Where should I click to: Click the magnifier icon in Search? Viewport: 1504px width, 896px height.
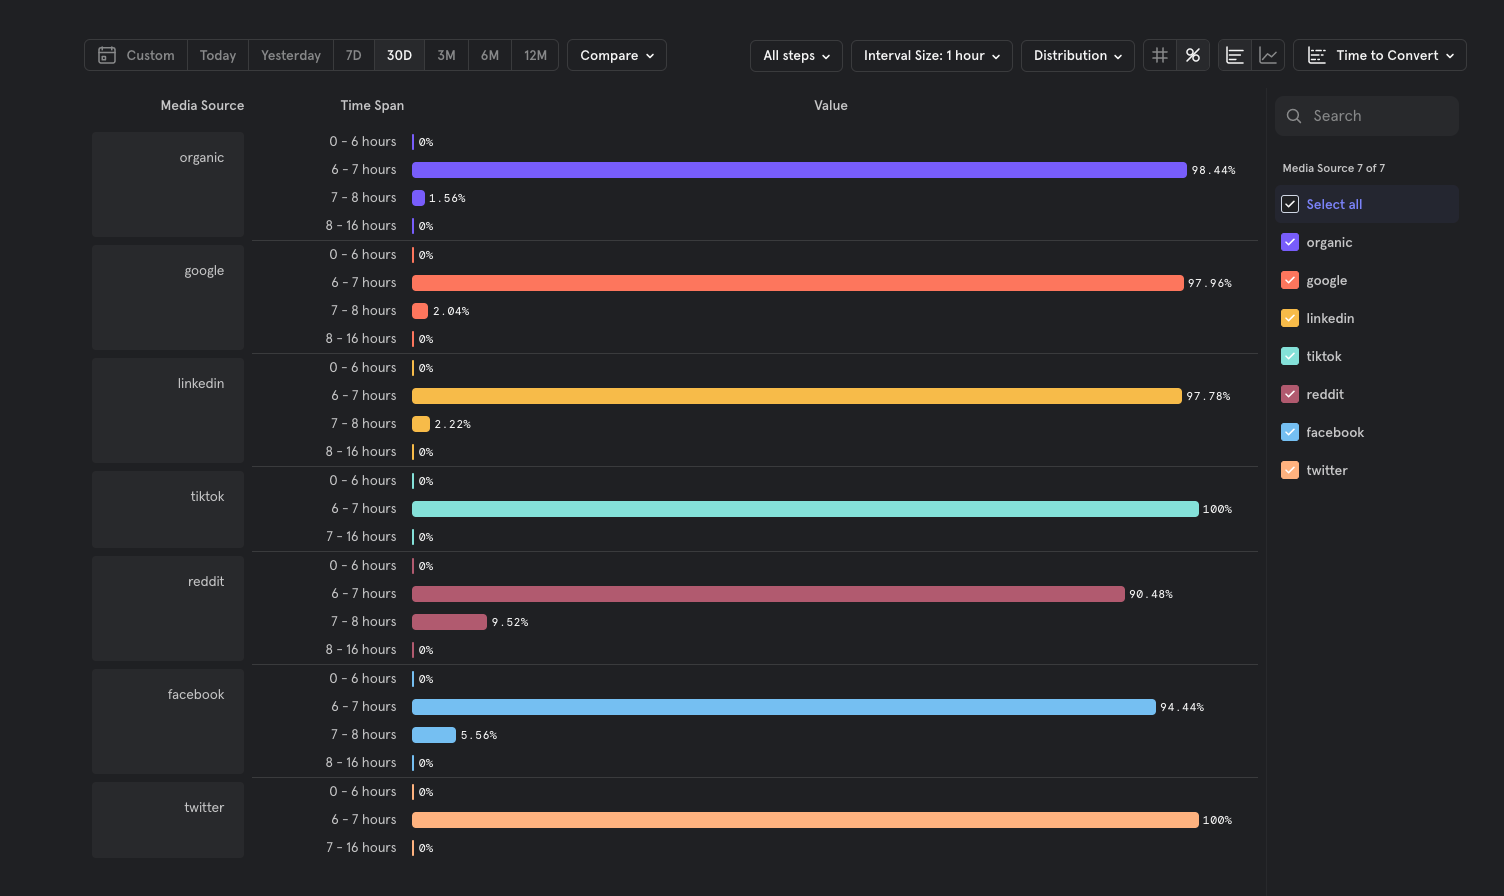point(1294,116)
